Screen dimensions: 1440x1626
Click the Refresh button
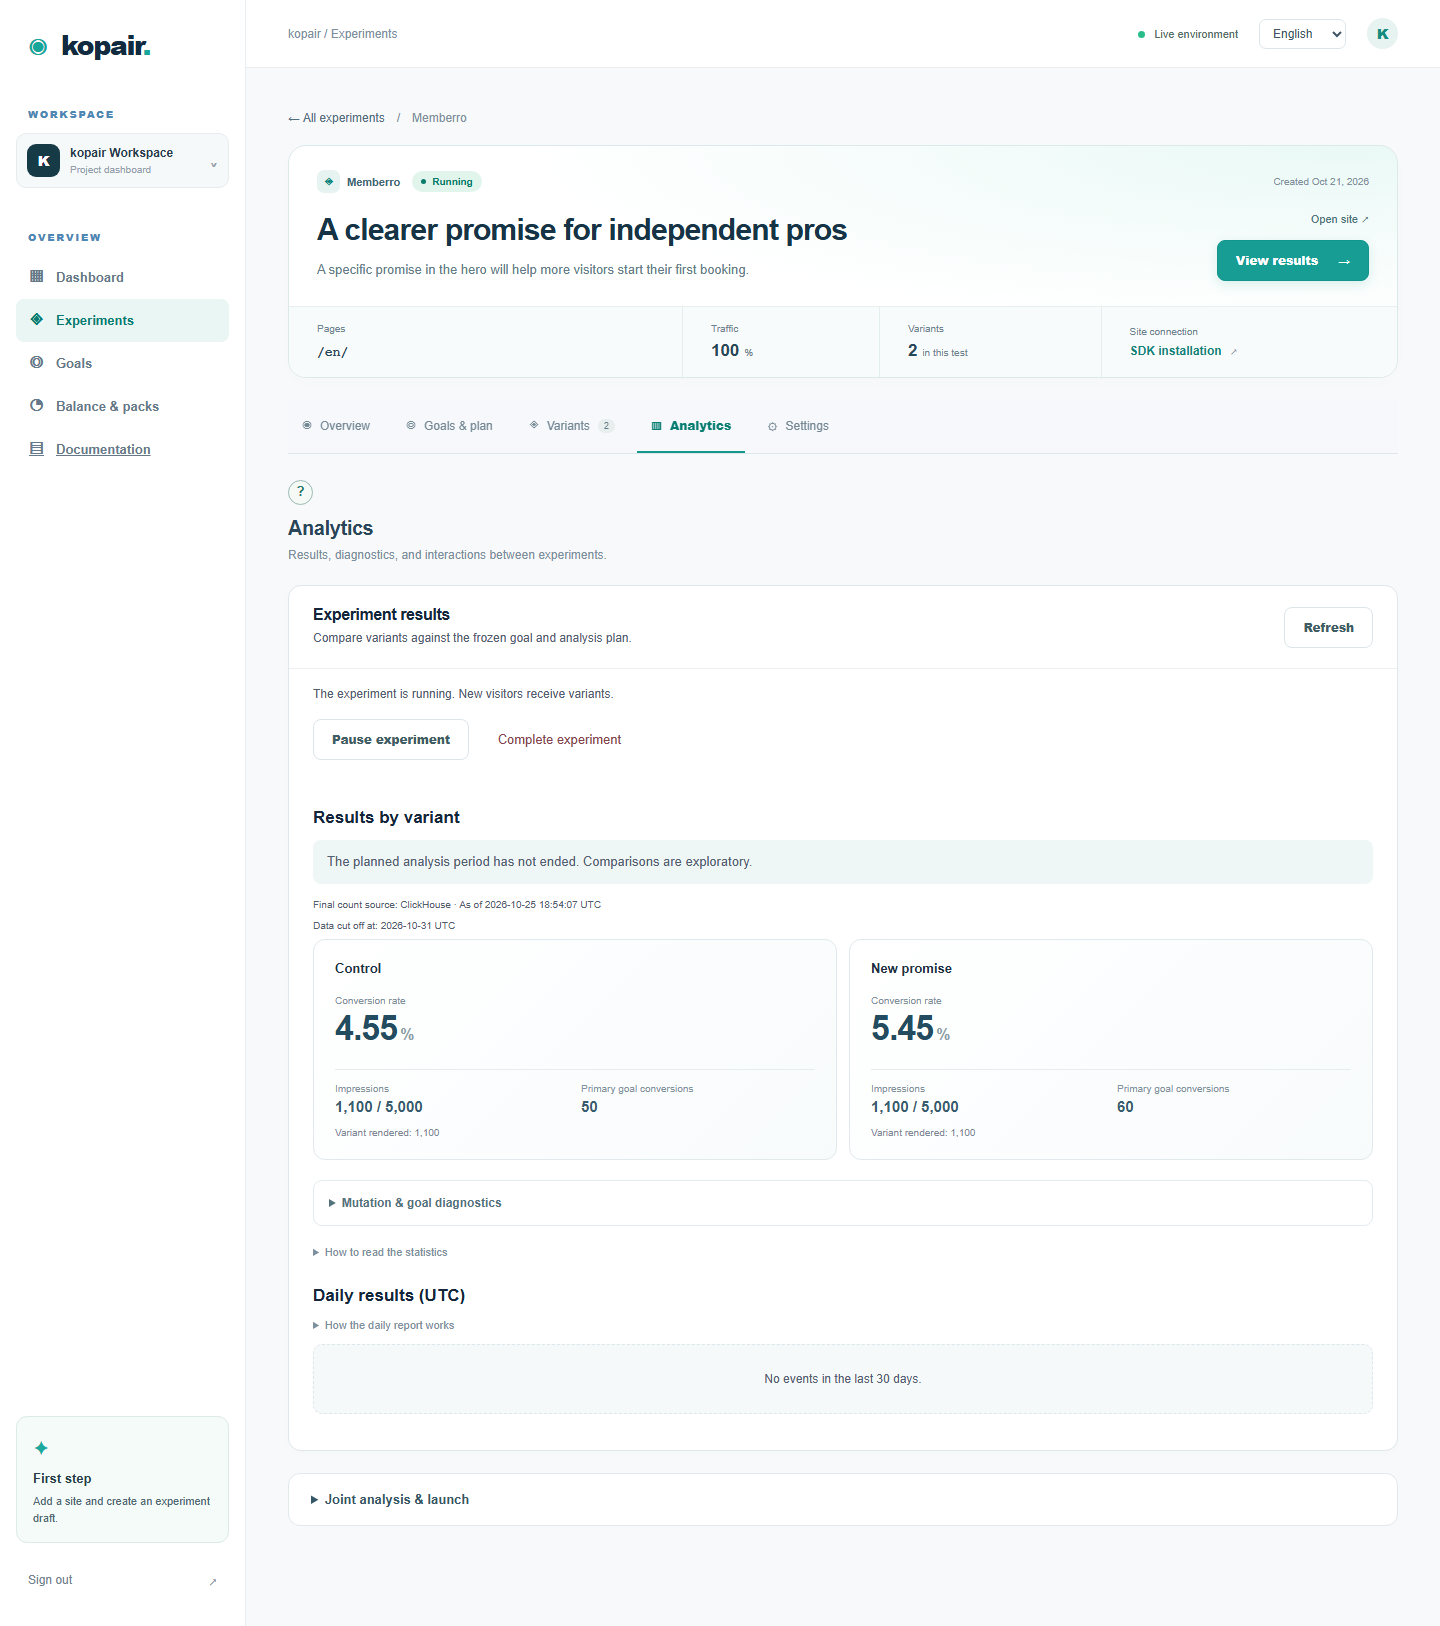pyautogui.click(x=1328, y=627)
